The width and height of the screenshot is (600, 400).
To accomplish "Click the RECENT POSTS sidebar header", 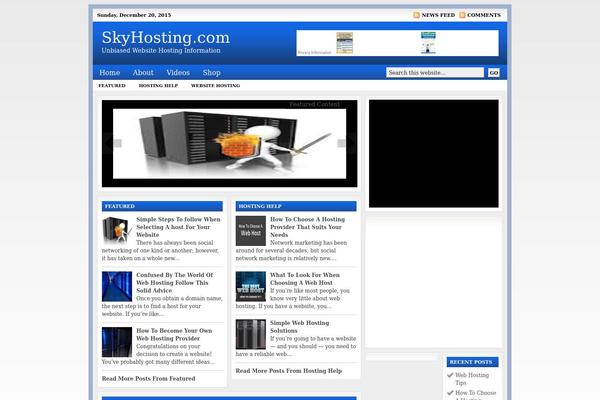I will coord(473,362).
